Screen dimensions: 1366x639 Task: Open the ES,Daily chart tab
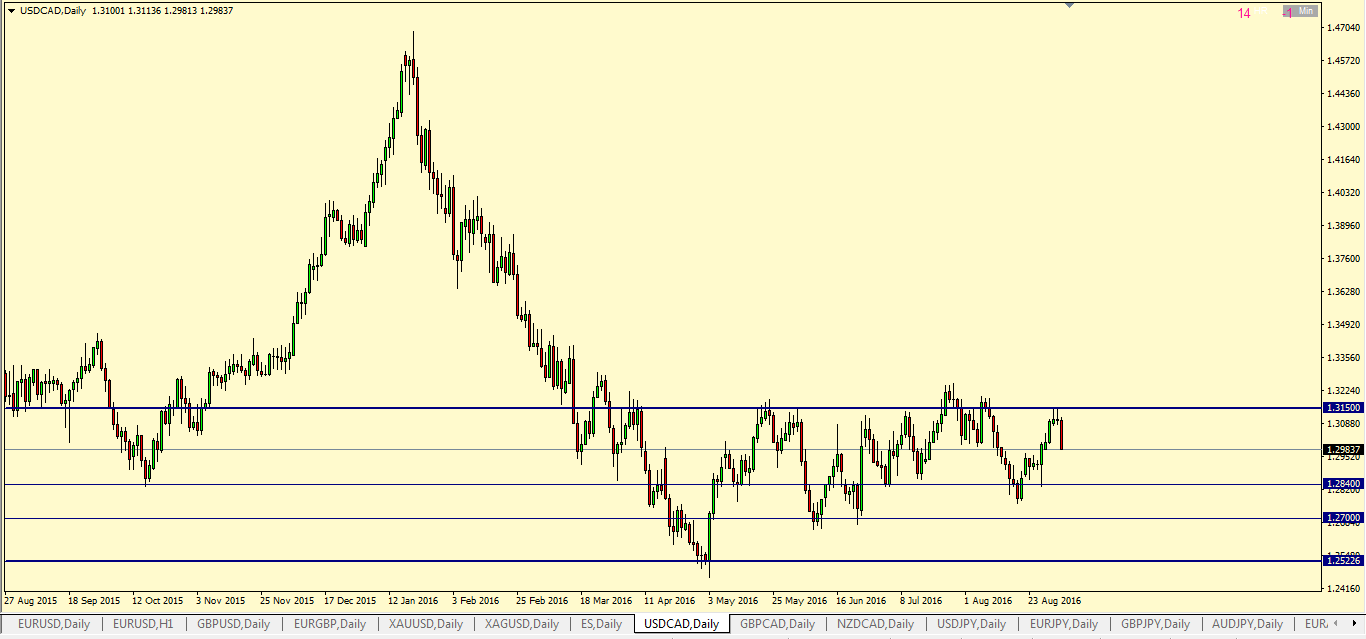(x=601, y=624)
